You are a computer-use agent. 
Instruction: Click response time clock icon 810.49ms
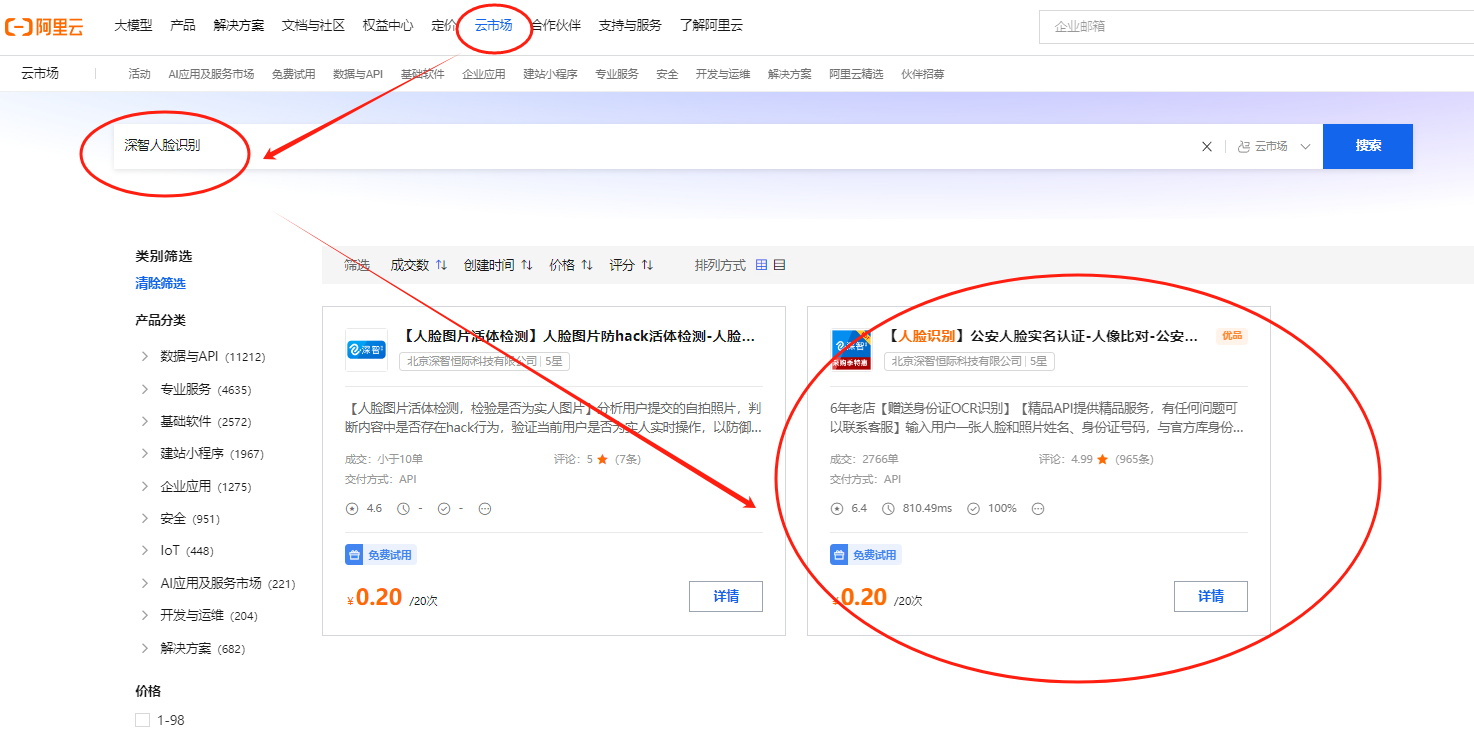point(888,509)
